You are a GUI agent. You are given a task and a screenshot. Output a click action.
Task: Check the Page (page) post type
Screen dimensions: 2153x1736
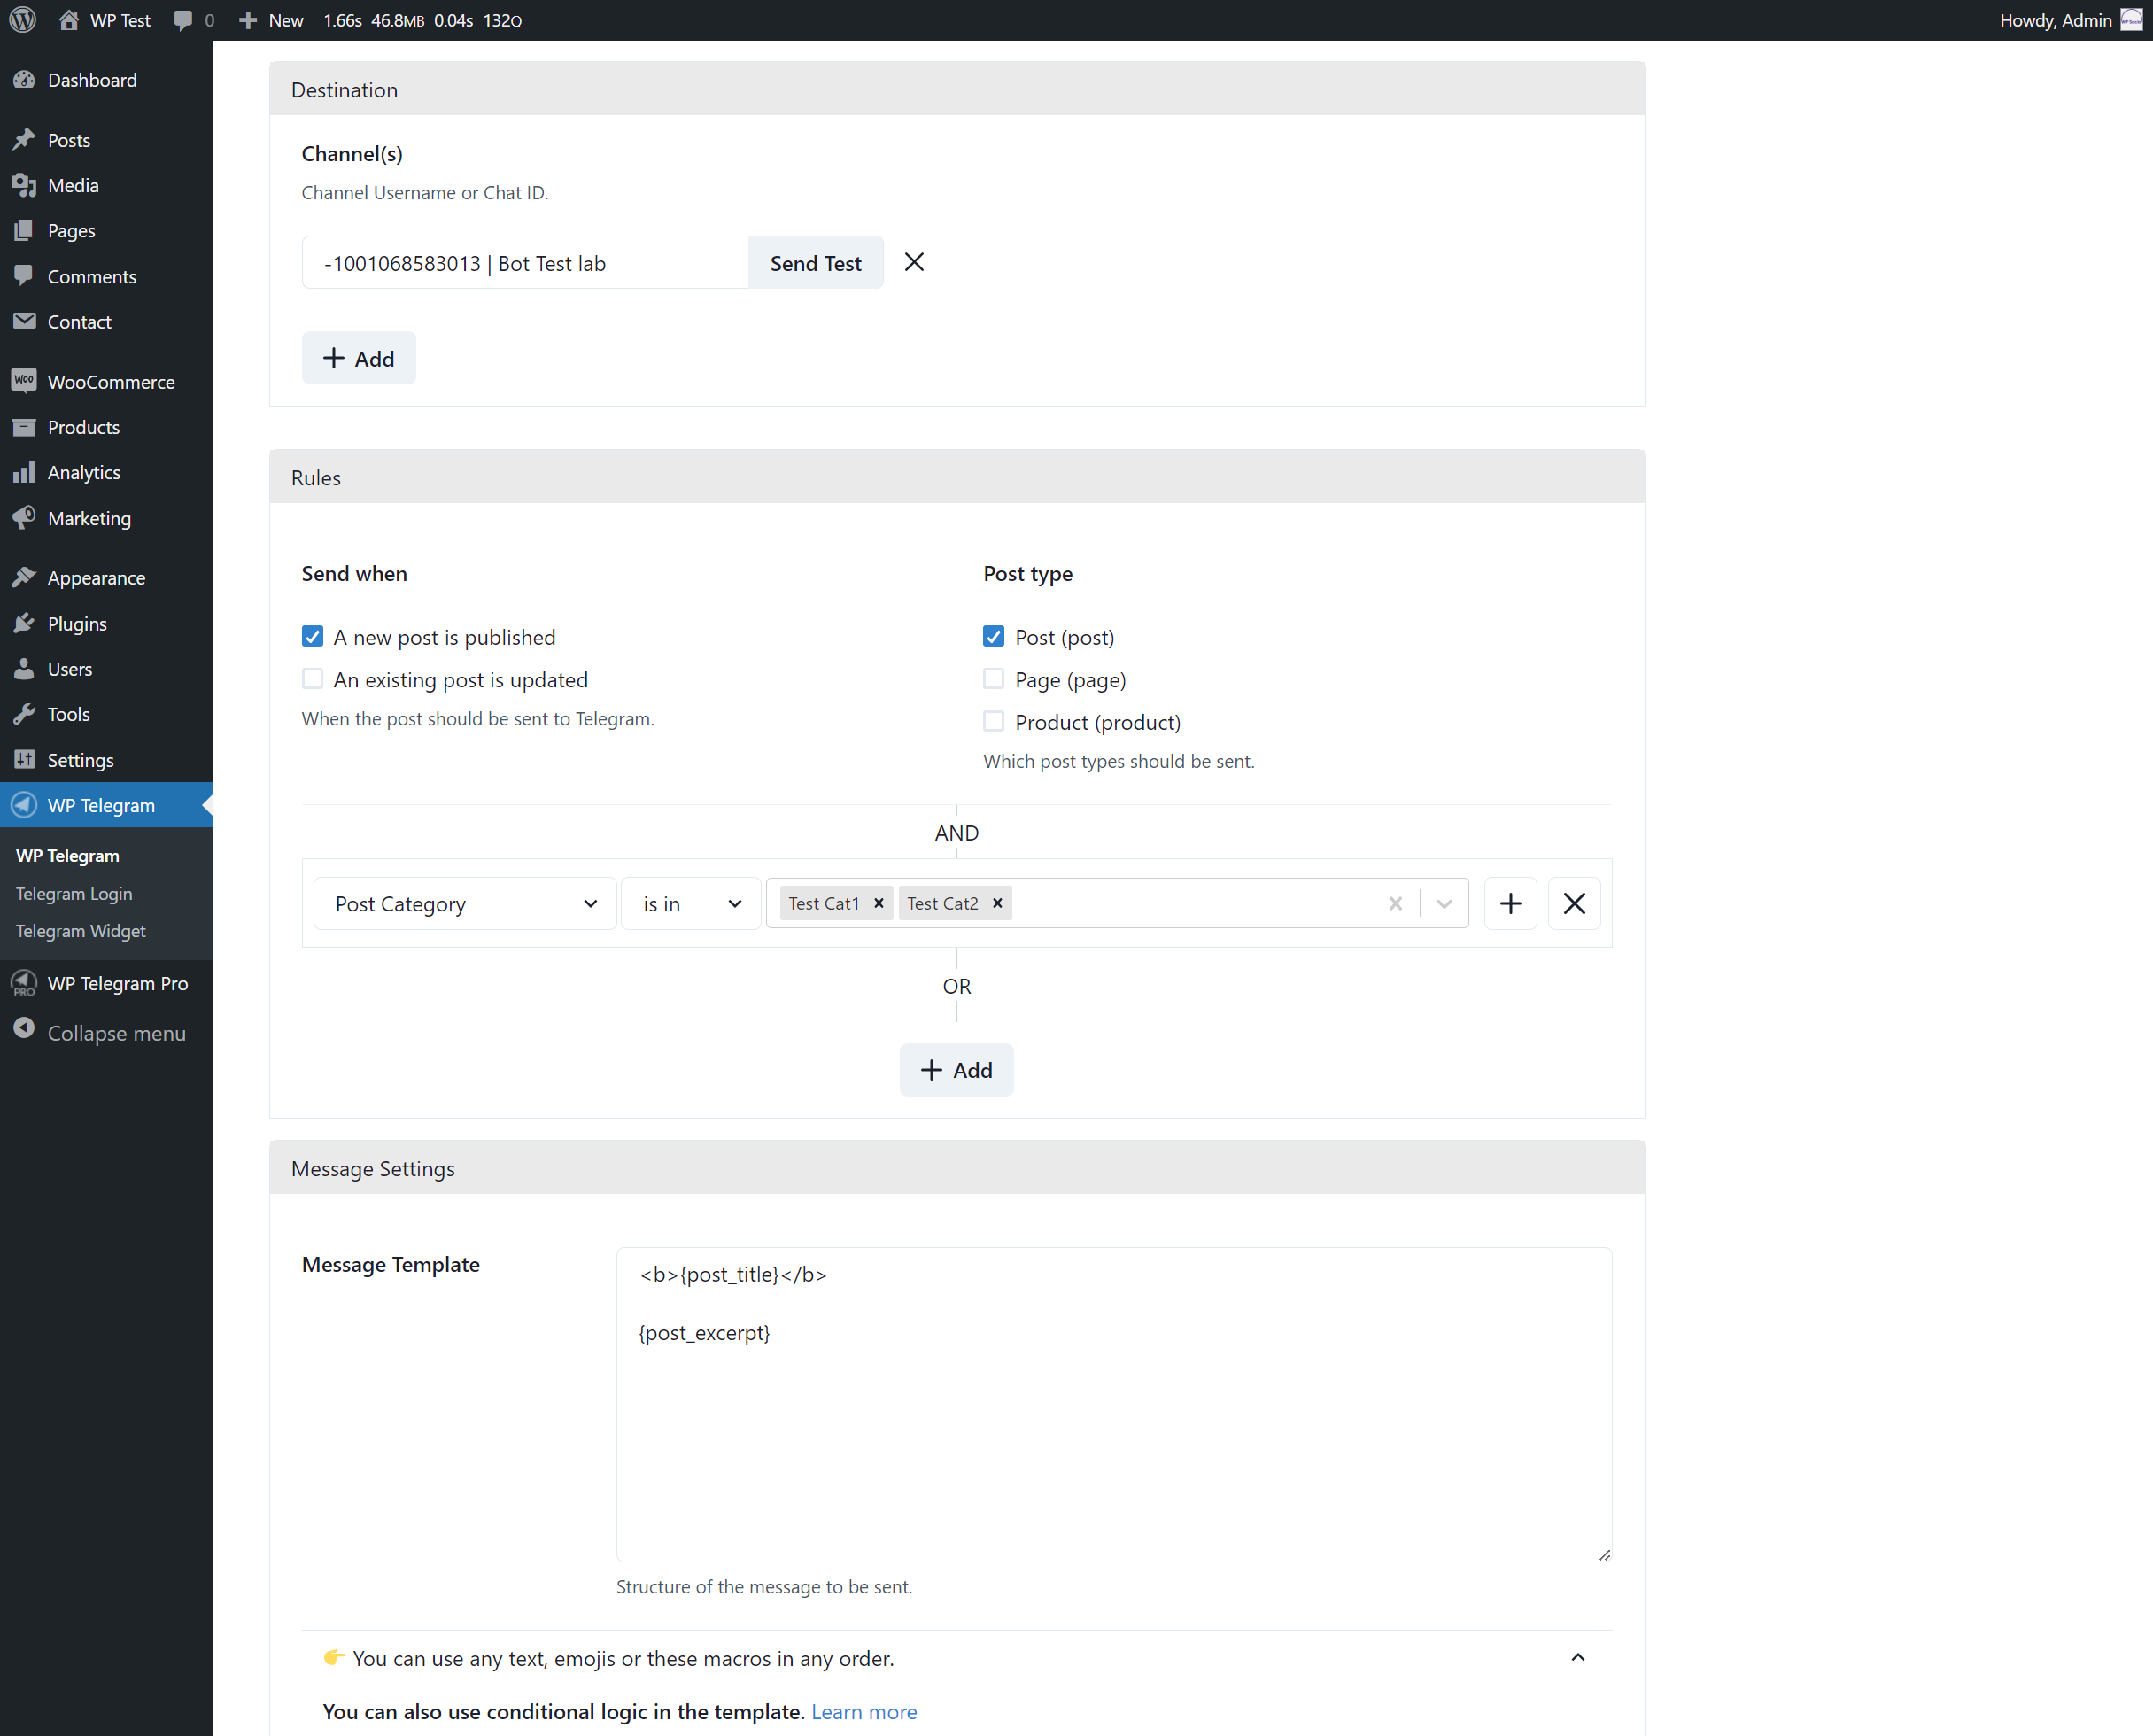coord(993,679)
